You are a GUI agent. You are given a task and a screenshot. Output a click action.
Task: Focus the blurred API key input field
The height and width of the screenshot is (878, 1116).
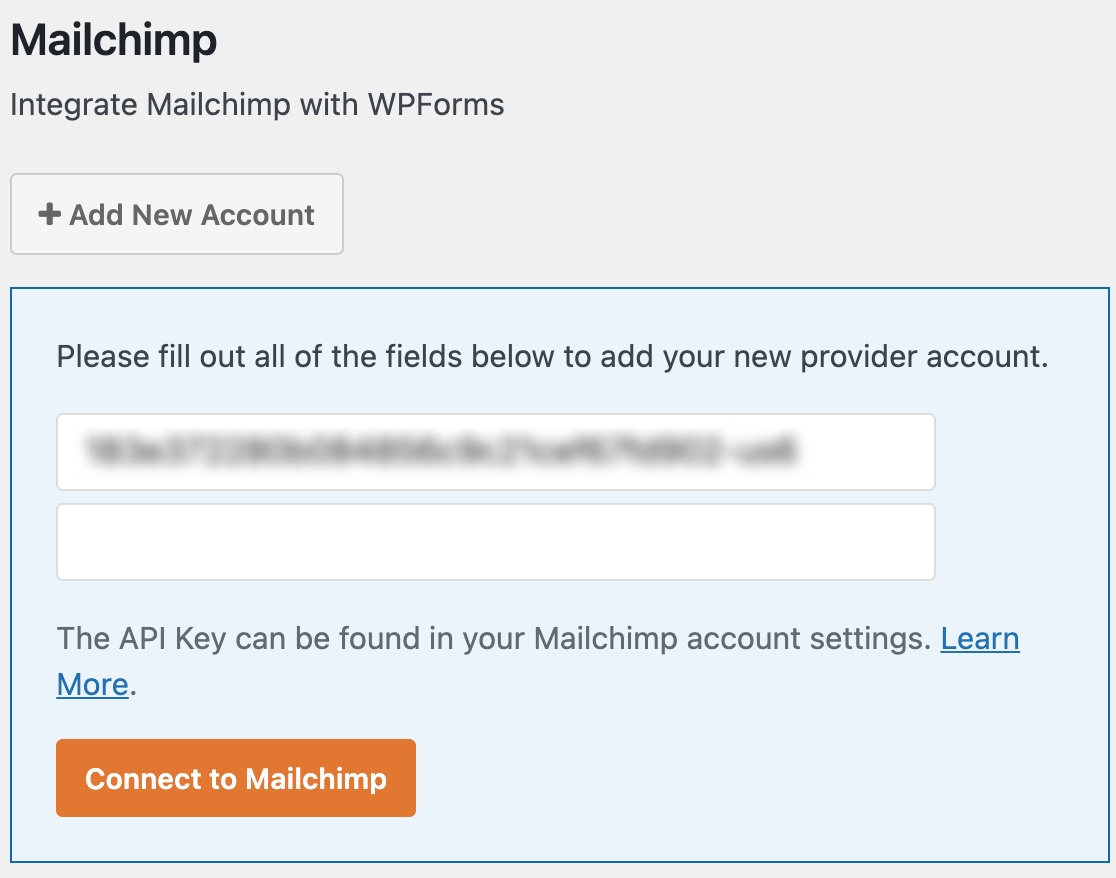(495, 452)
